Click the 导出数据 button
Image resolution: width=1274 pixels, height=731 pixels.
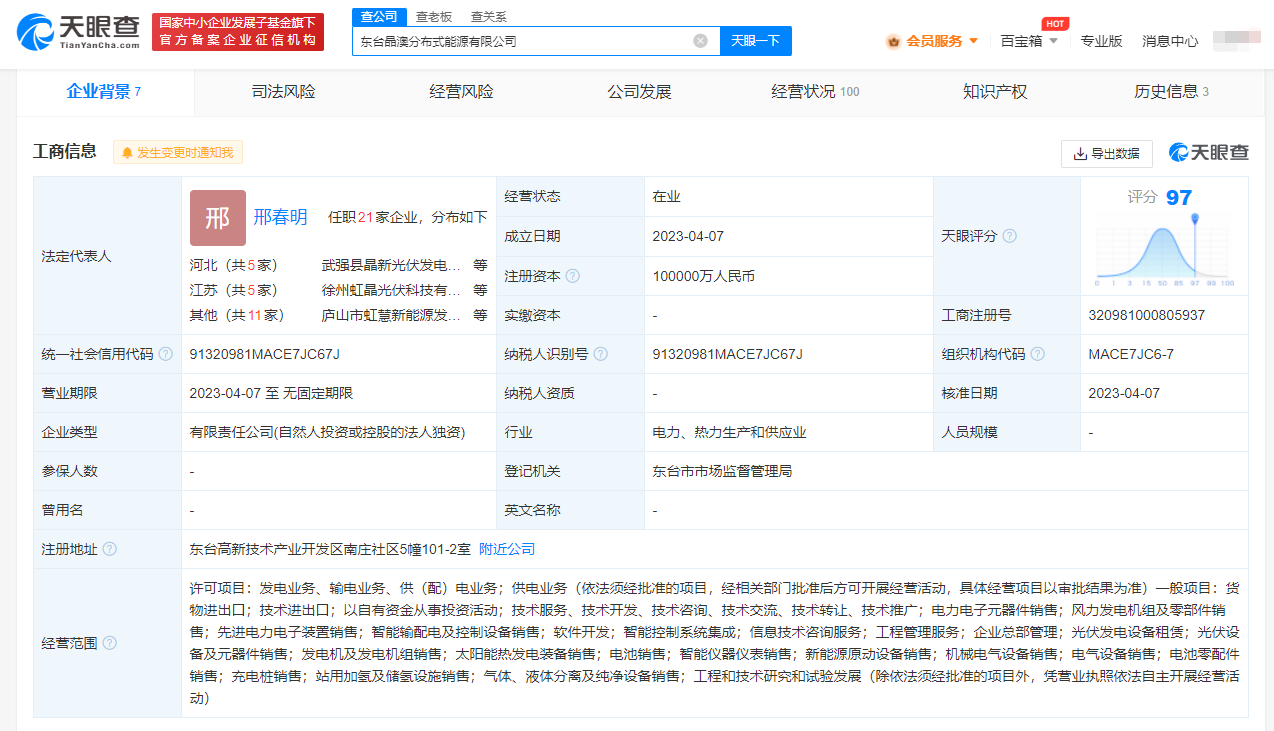tap(1106, 154)
